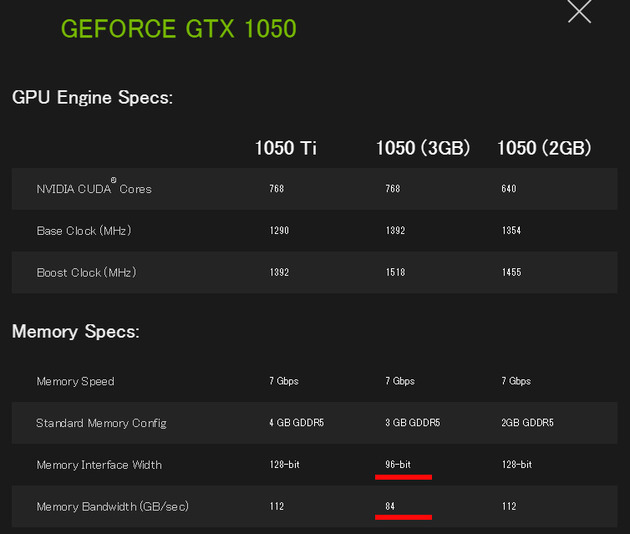Click the underlined 84 bandwidth value
Image resolution: width=630 pixels, height=534 pixels.
(x=390, y=506)
